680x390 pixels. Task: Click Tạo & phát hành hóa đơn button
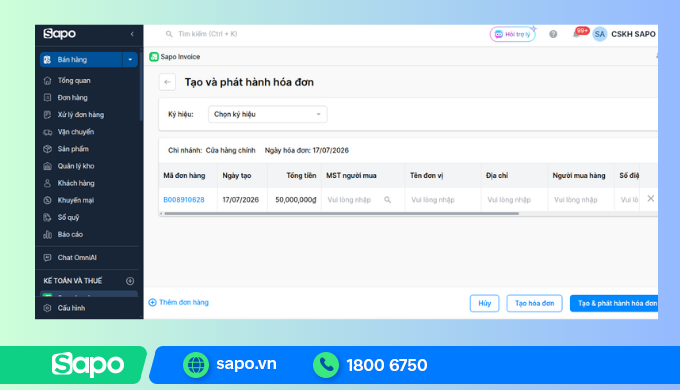pos(614,303)
